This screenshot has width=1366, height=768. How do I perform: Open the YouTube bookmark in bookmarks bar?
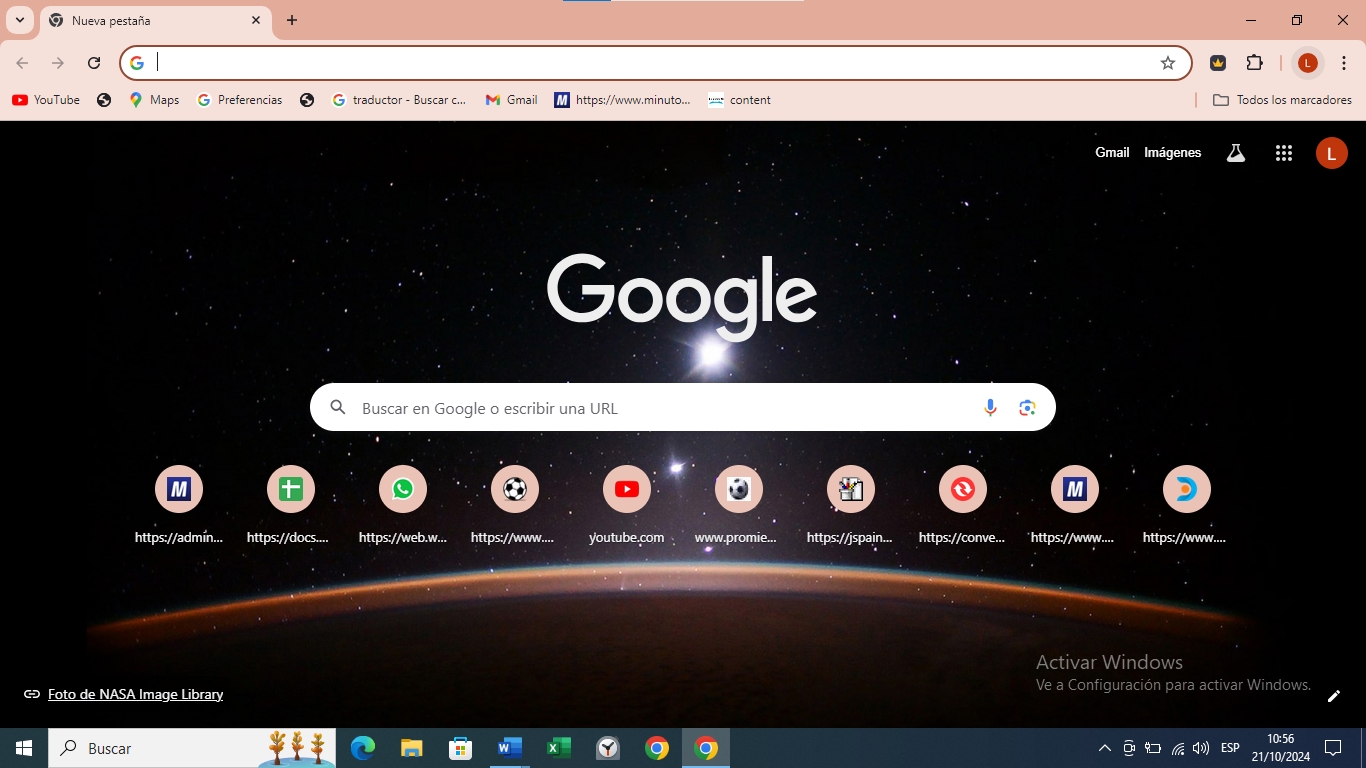coord(46,100)
